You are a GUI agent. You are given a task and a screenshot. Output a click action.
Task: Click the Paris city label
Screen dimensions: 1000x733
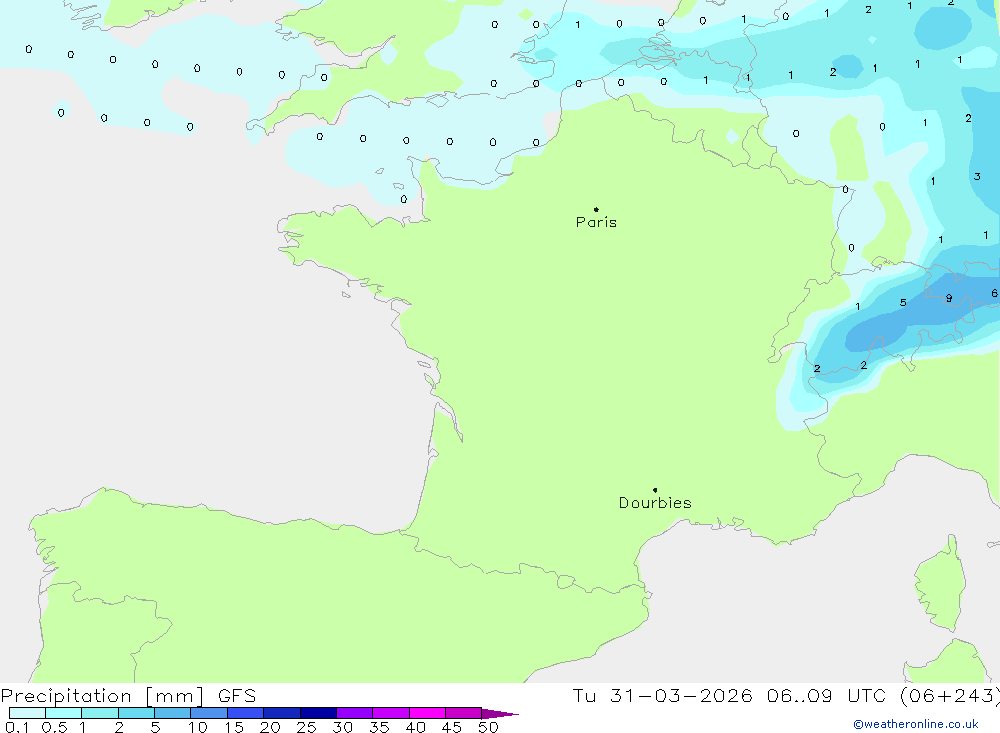596,222
